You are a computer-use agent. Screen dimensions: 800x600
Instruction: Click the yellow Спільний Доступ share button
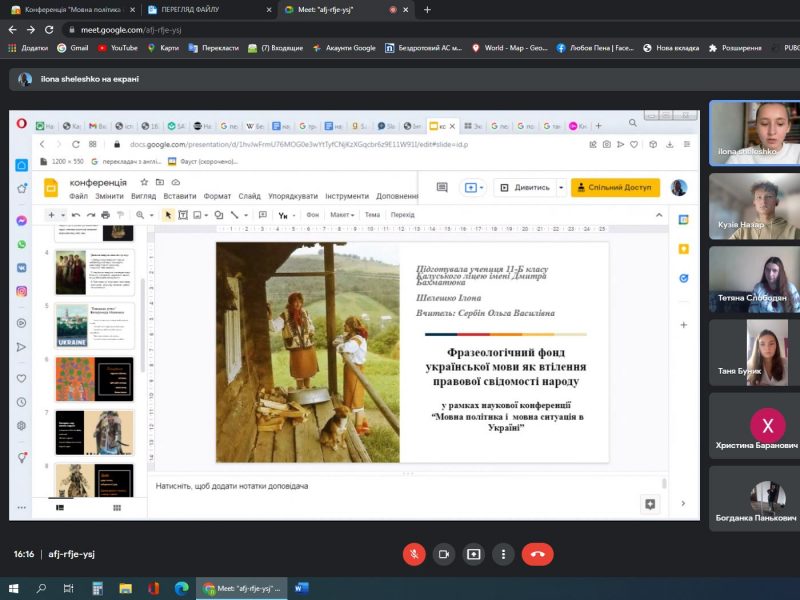click(x=615, y=187)
